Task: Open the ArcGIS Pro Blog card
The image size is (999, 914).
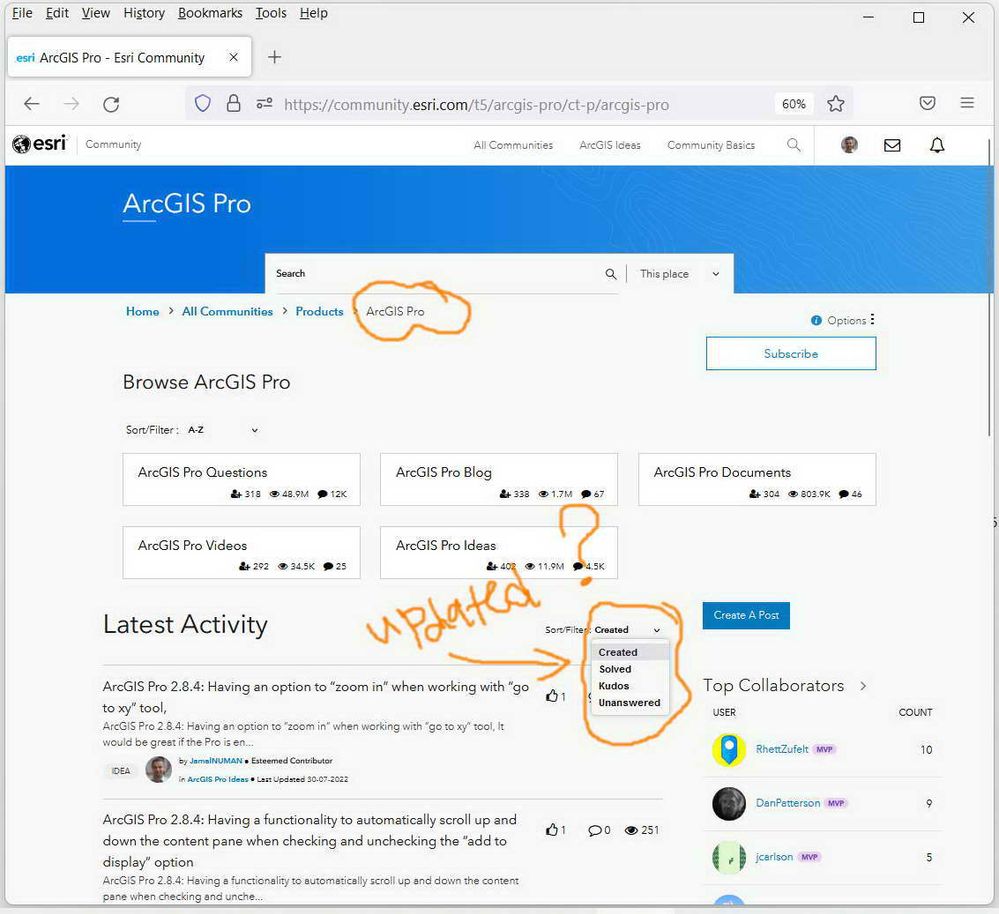Action: [x=499, y=480]
